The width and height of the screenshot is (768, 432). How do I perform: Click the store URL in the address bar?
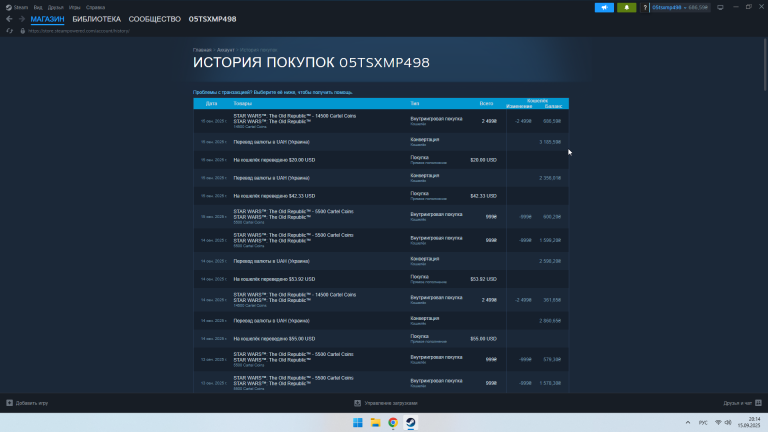79,31
